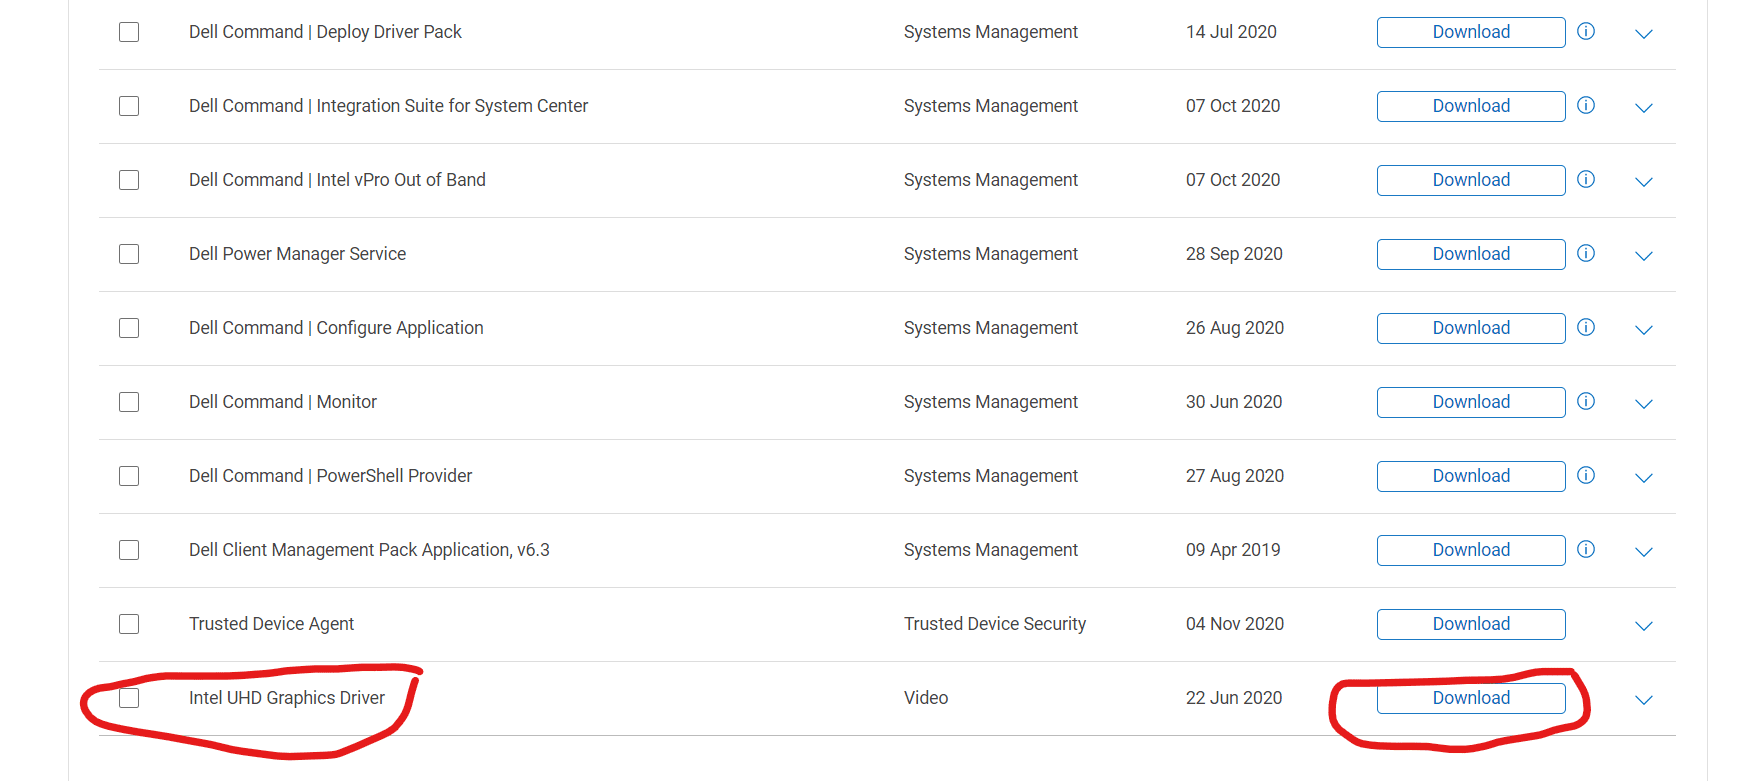The width and height of the screenshot is (1756, 781).
Task: Expand details for Intel UHD Graphics Driver
Action: [x=1643, y=700]
